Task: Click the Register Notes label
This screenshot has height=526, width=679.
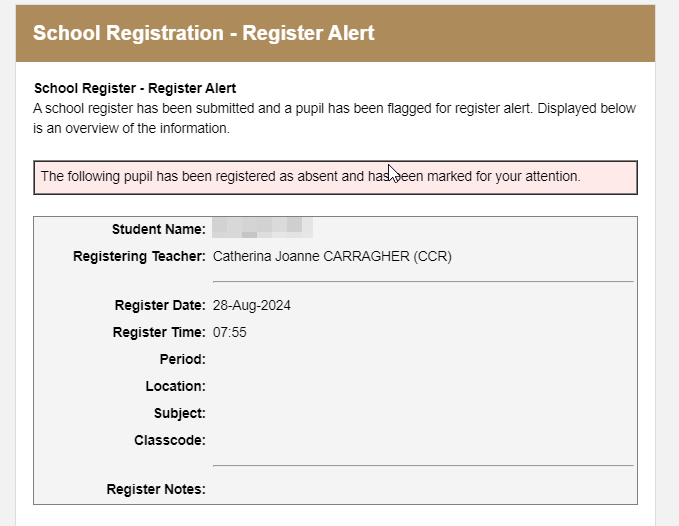Action: tap(155, 489)
